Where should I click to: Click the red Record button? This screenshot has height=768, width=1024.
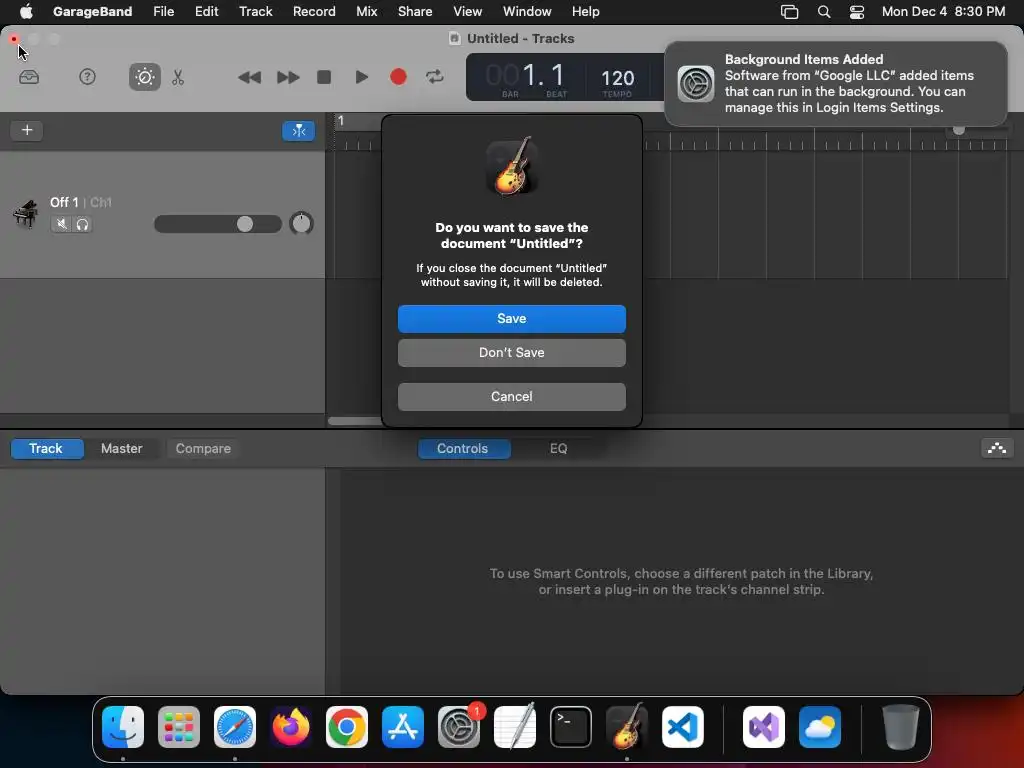tap(398, 77)
